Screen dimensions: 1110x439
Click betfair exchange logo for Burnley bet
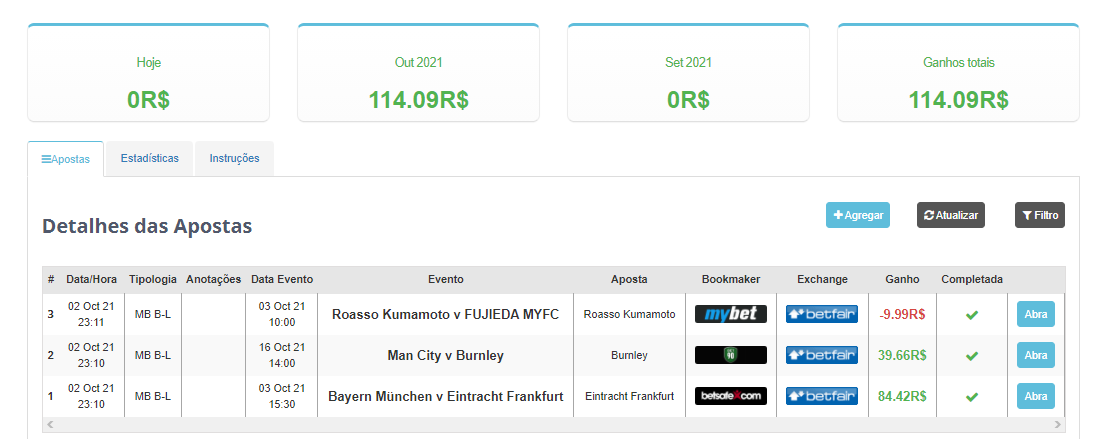tap(821, 355)
